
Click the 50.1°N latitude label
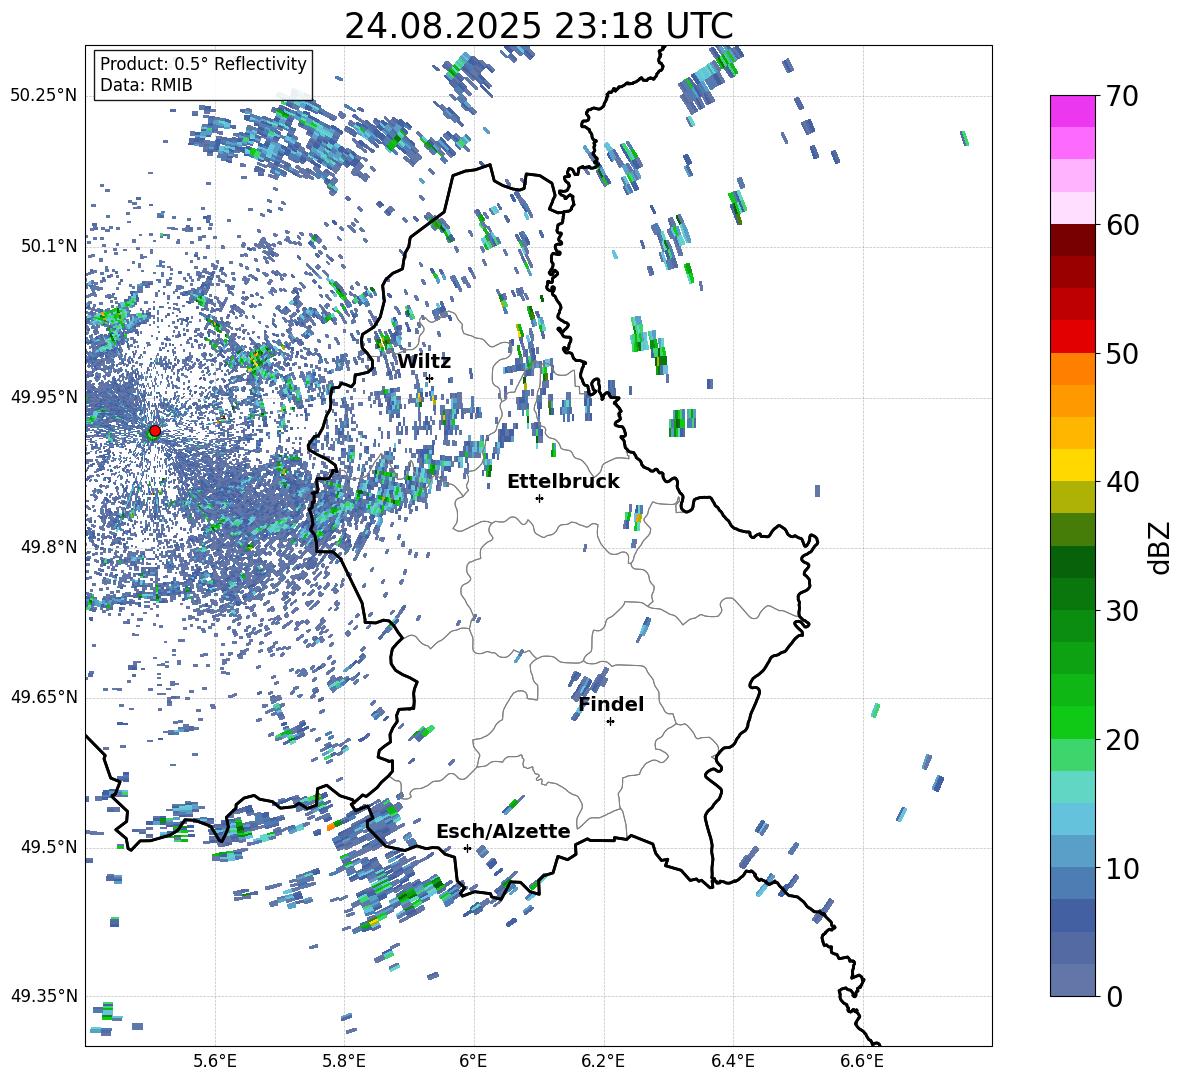click(x=48, y=245)
